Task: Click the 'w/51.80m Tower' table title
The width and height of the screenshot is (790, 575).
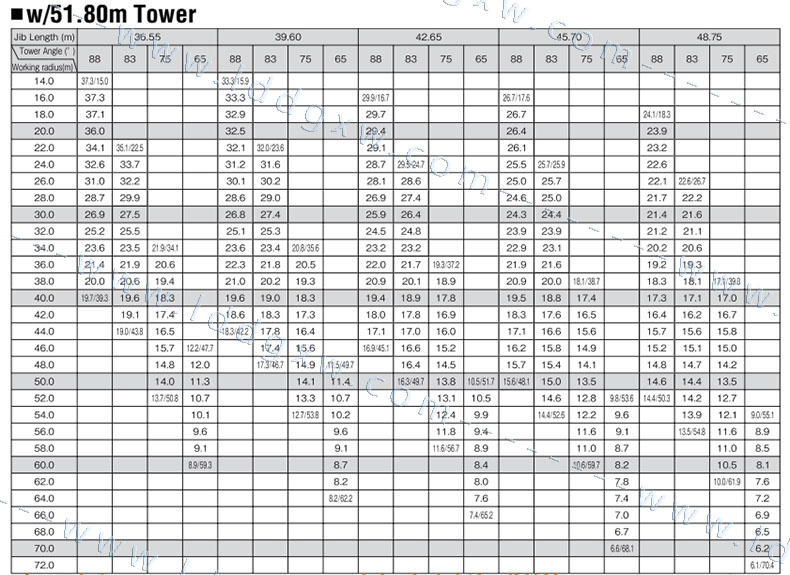Action: 103,14
